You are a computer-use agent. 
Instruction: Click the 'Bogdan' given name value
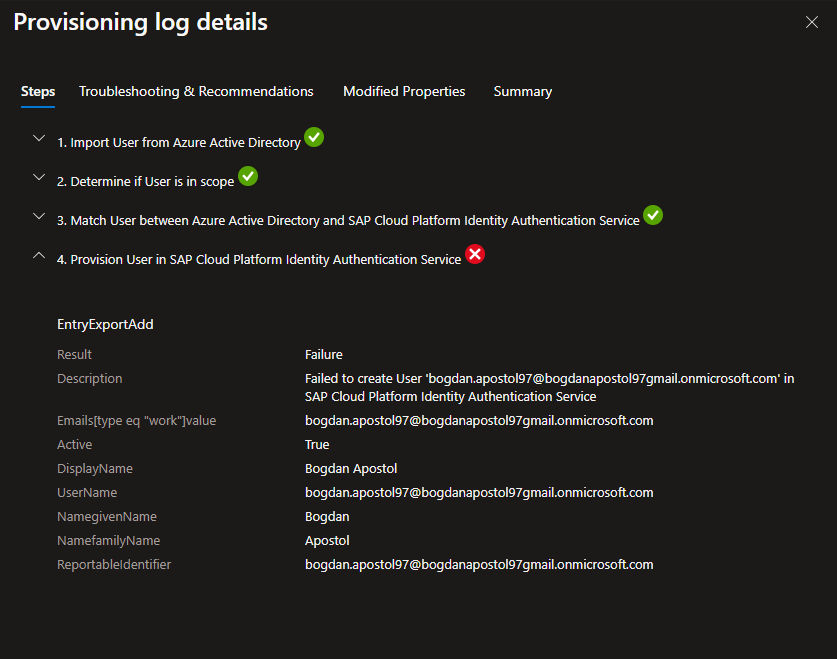point(327,517)
